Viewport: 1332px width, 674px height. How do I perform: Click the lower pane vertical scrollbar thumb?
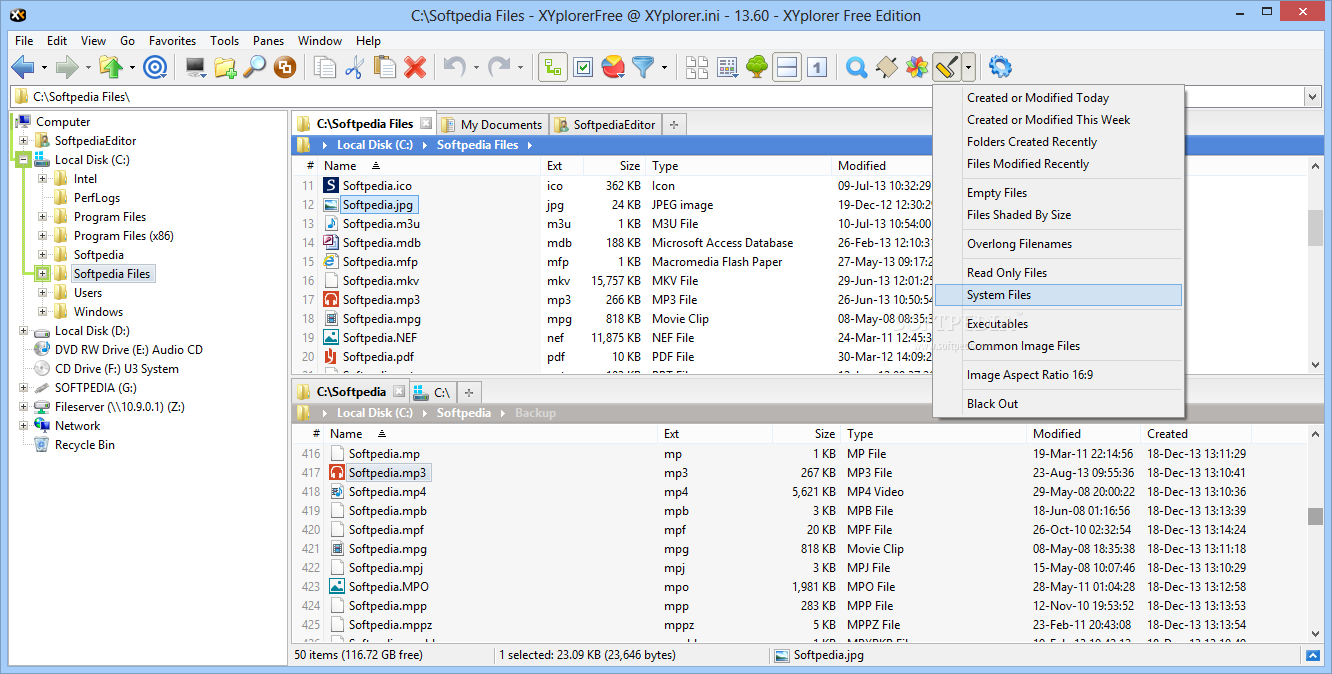[1314, 516]
